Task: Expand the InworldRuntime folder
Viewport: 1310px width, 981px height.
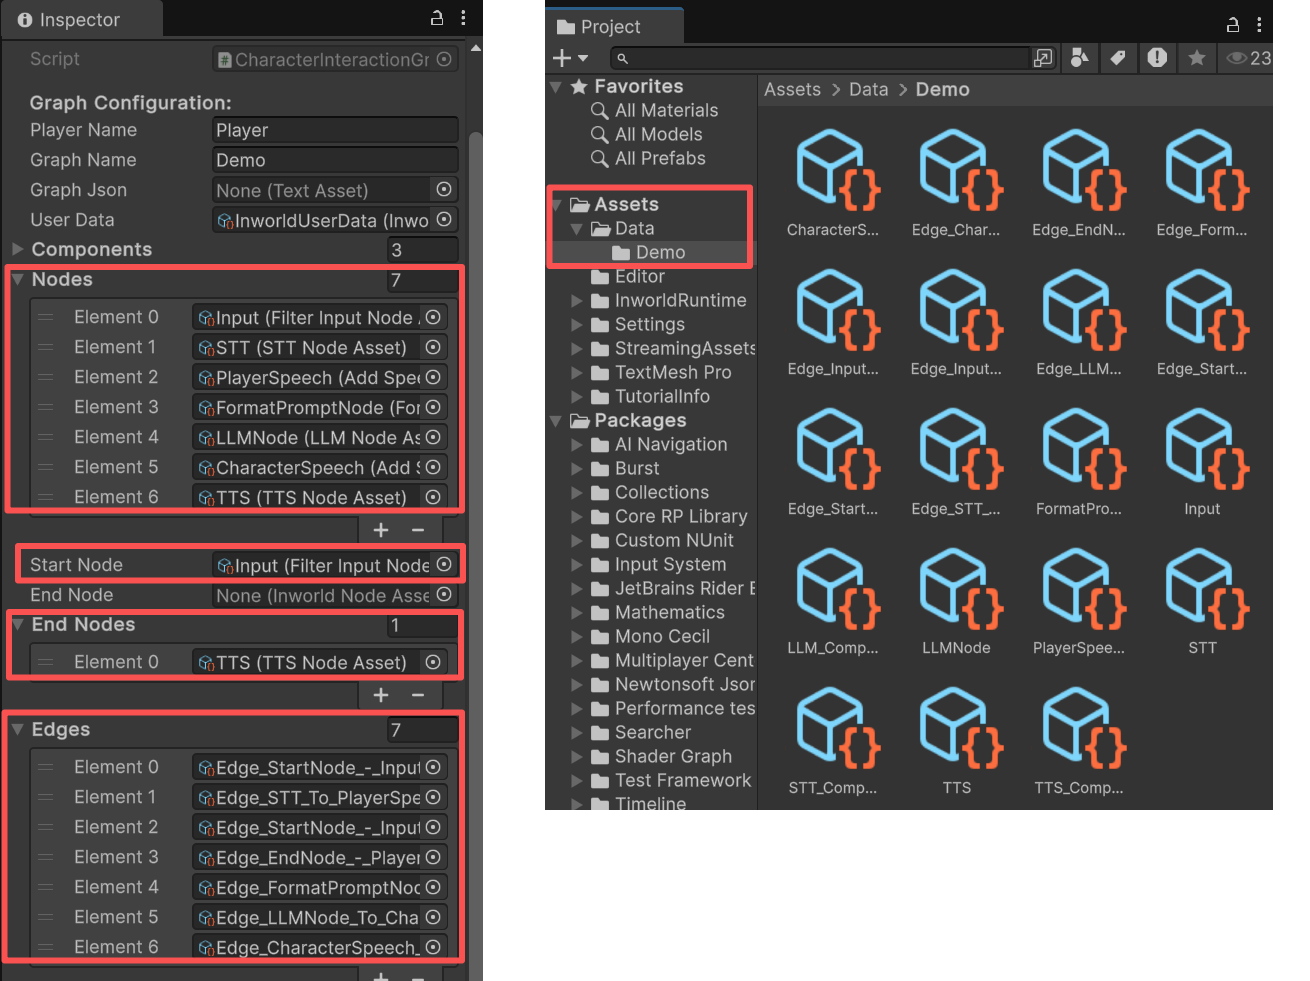Action: click(x=577, y=301)
